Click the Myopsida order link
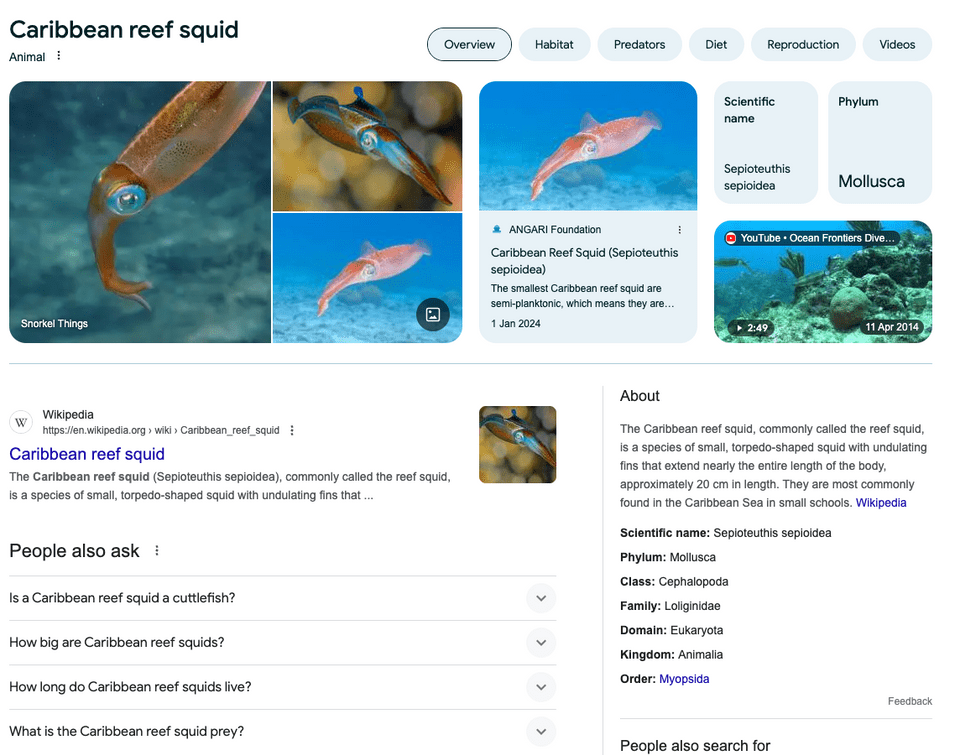The image size is (960, 755). click(684, 679)
